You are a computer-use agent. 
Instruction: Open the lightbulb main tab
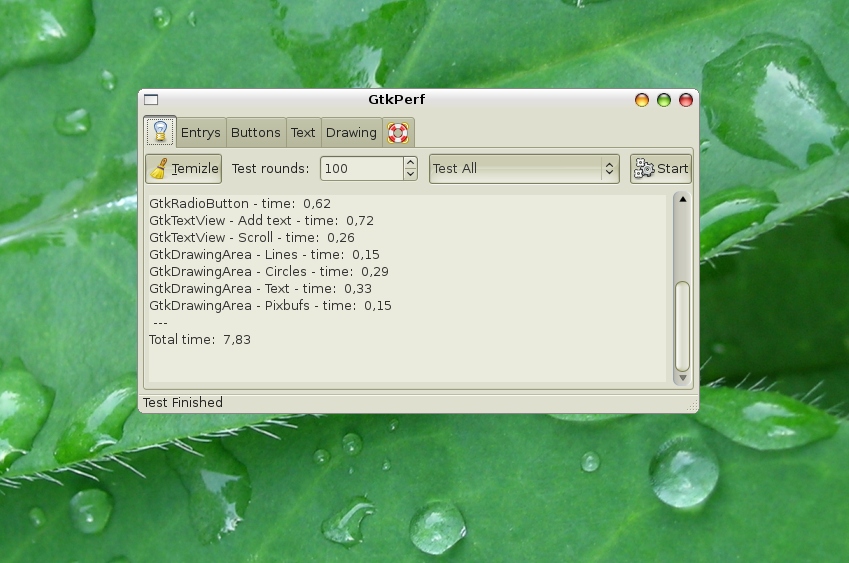(160, 132)
